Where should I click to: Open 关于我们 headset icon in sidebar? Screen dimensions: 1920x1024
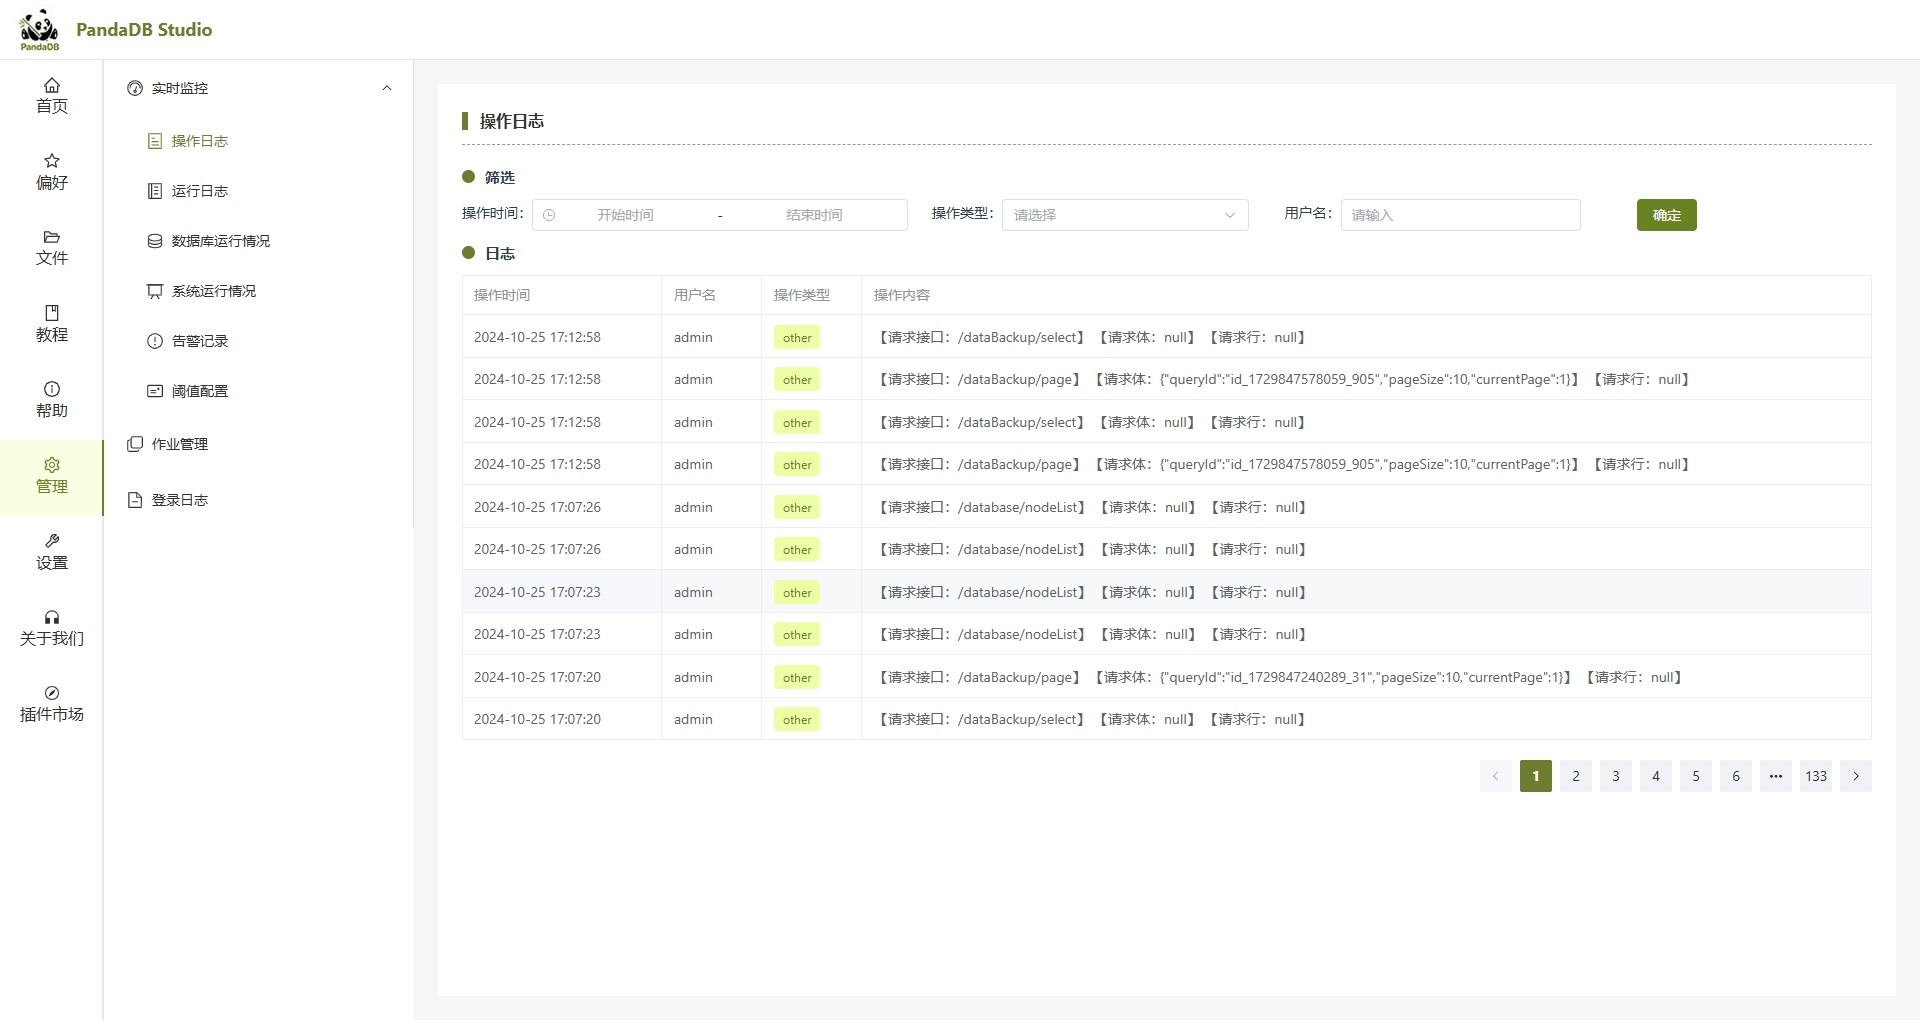click(x=52, y=617)
